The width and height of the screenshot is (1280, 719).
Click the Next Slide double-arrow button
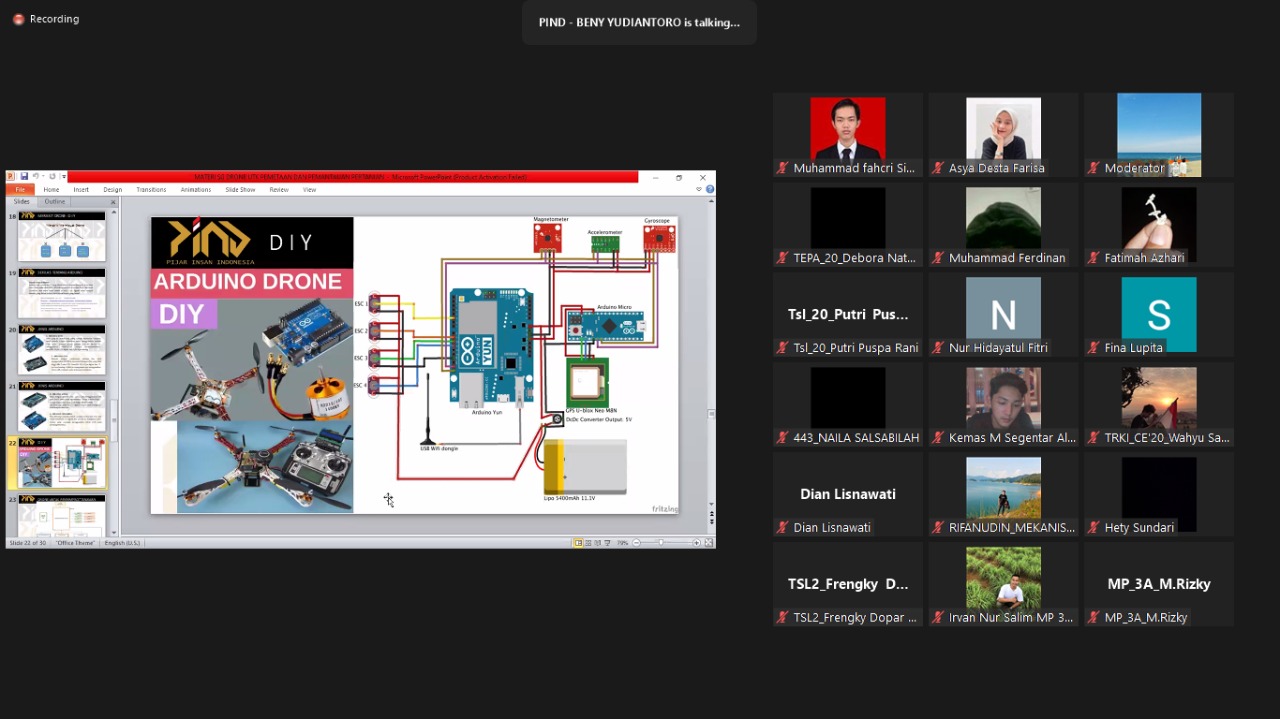[711, 521]
